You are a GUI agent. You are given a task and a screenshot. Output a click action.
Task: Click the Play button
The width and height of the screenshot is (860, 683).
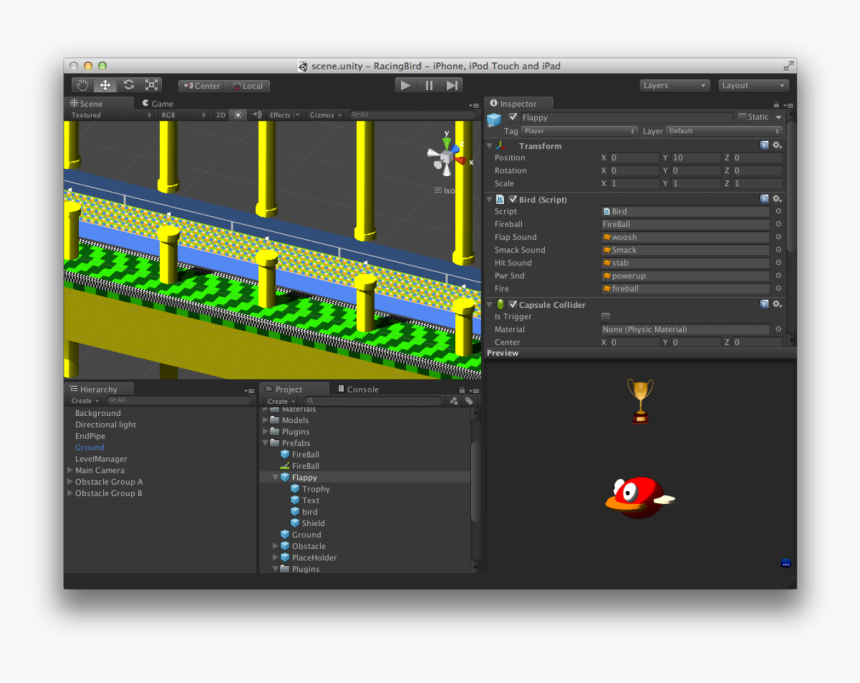point(405,86)
